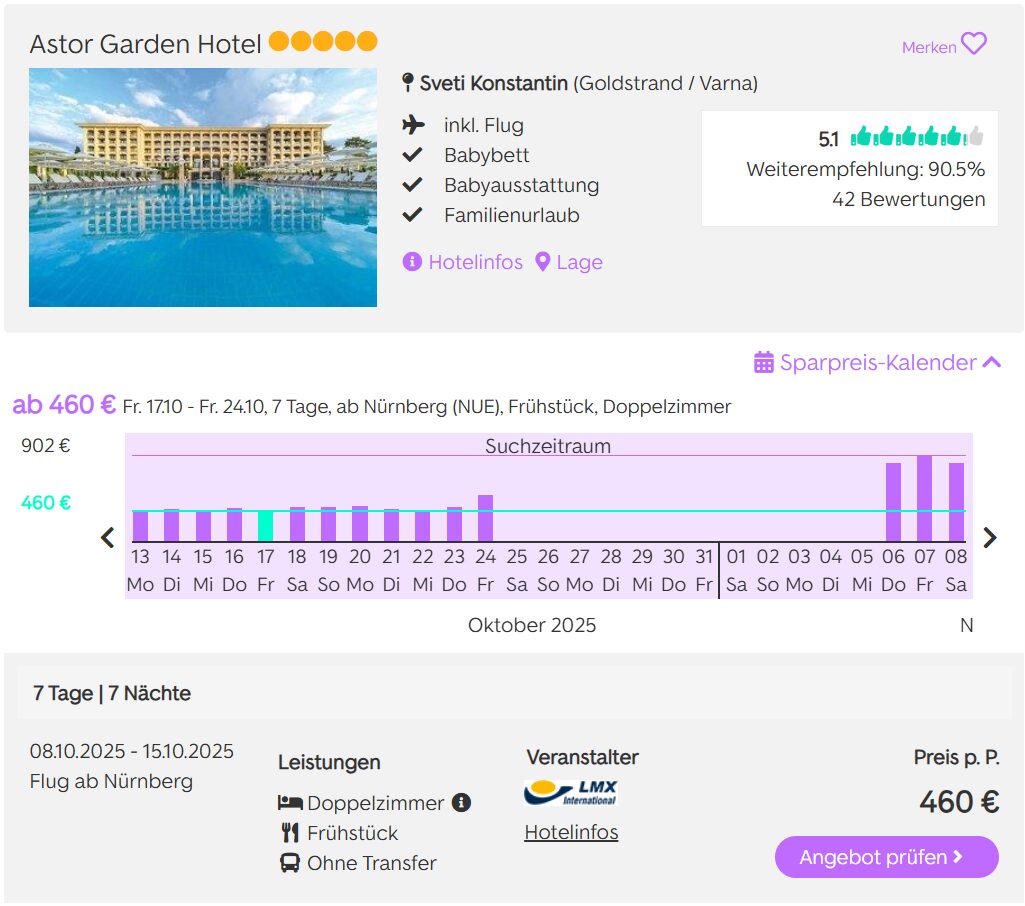Viewport: 1025px width, 906px height.
Task: Select the green price bar for Friday 17
Action: point(265,525)
